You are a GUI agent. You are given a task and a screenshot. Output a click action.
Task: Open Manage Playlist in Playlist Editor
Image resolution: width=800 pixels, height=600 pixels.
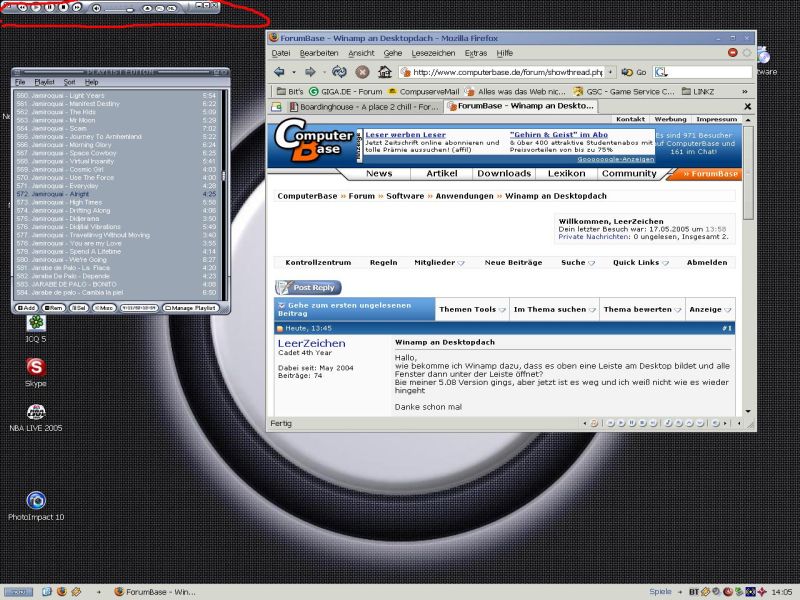pos(190,308)
